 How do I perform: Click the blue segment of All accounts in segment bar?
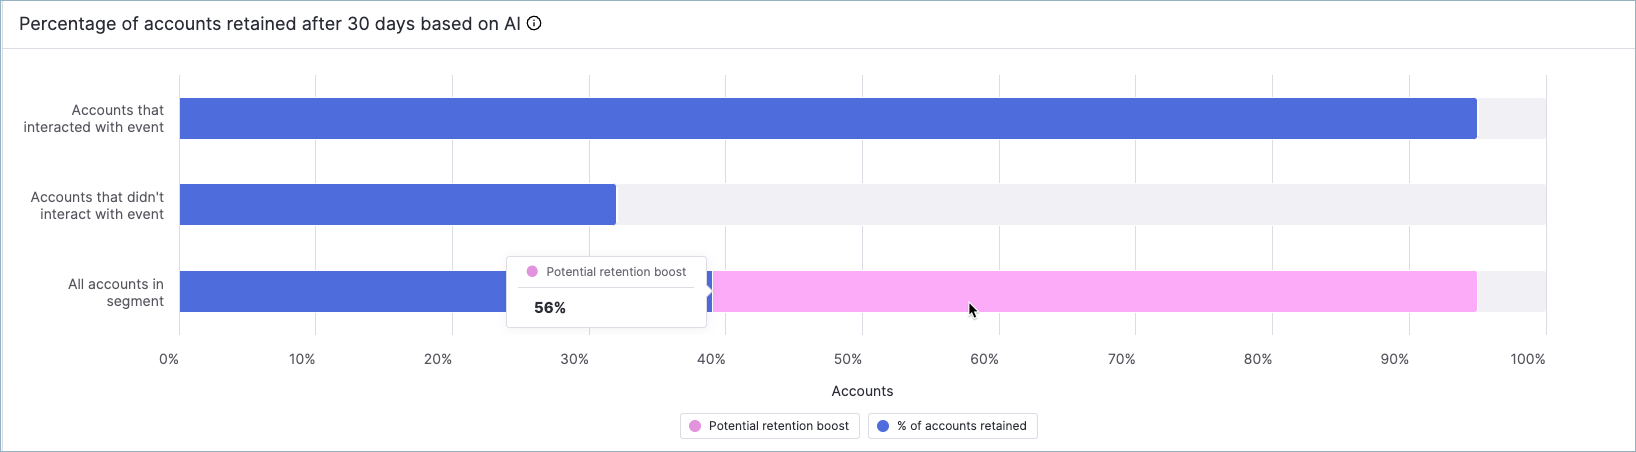(342, 291)
